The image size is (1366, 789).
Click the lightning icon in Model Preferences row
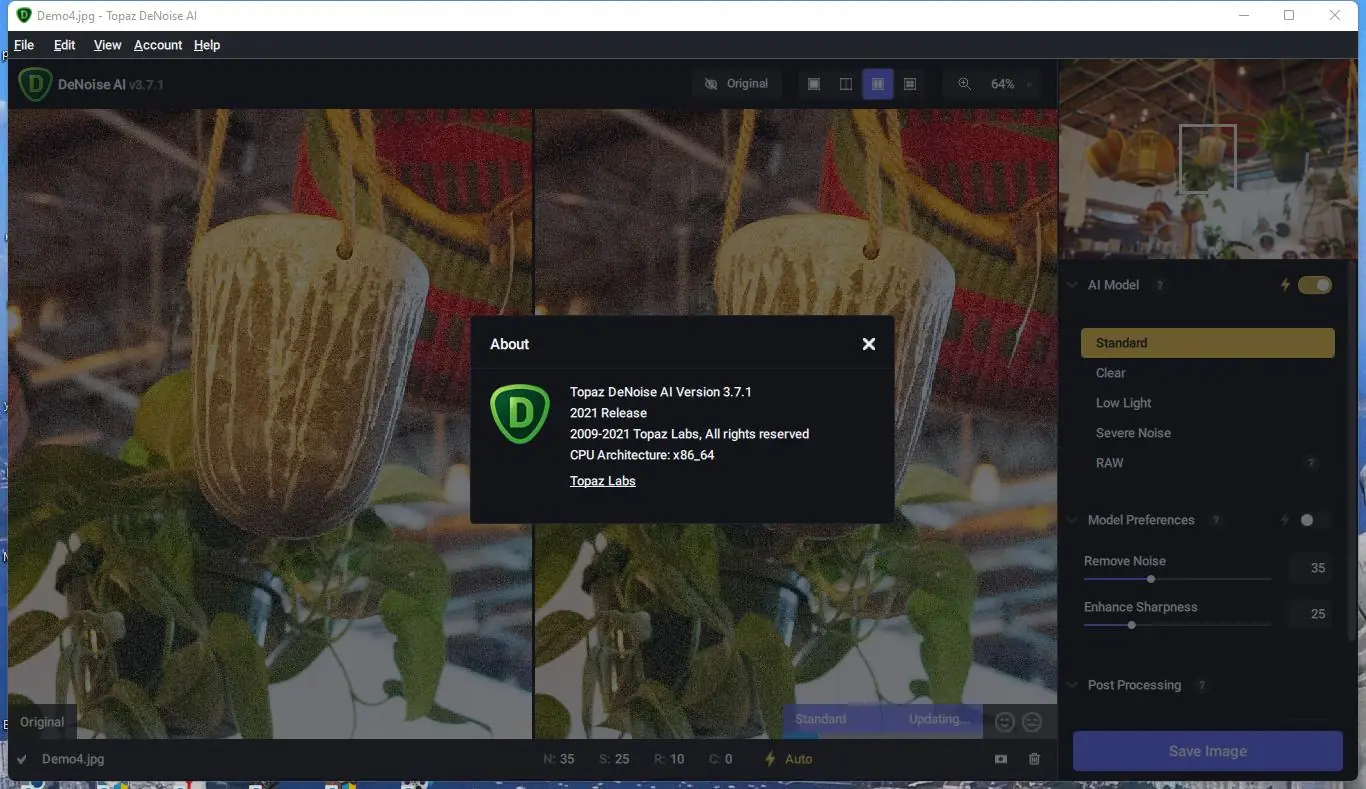[1286, 520]
